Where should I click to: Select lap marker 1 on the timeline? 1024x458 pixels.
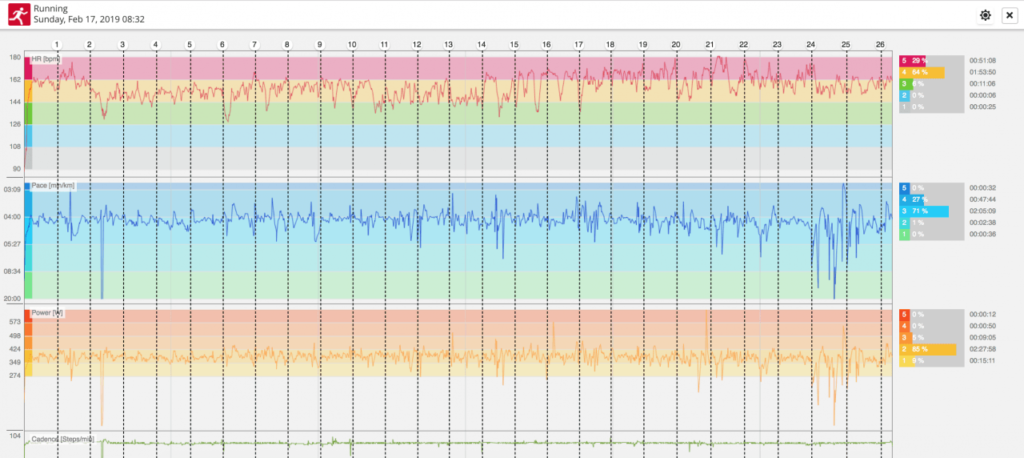[x=57, y=45]
